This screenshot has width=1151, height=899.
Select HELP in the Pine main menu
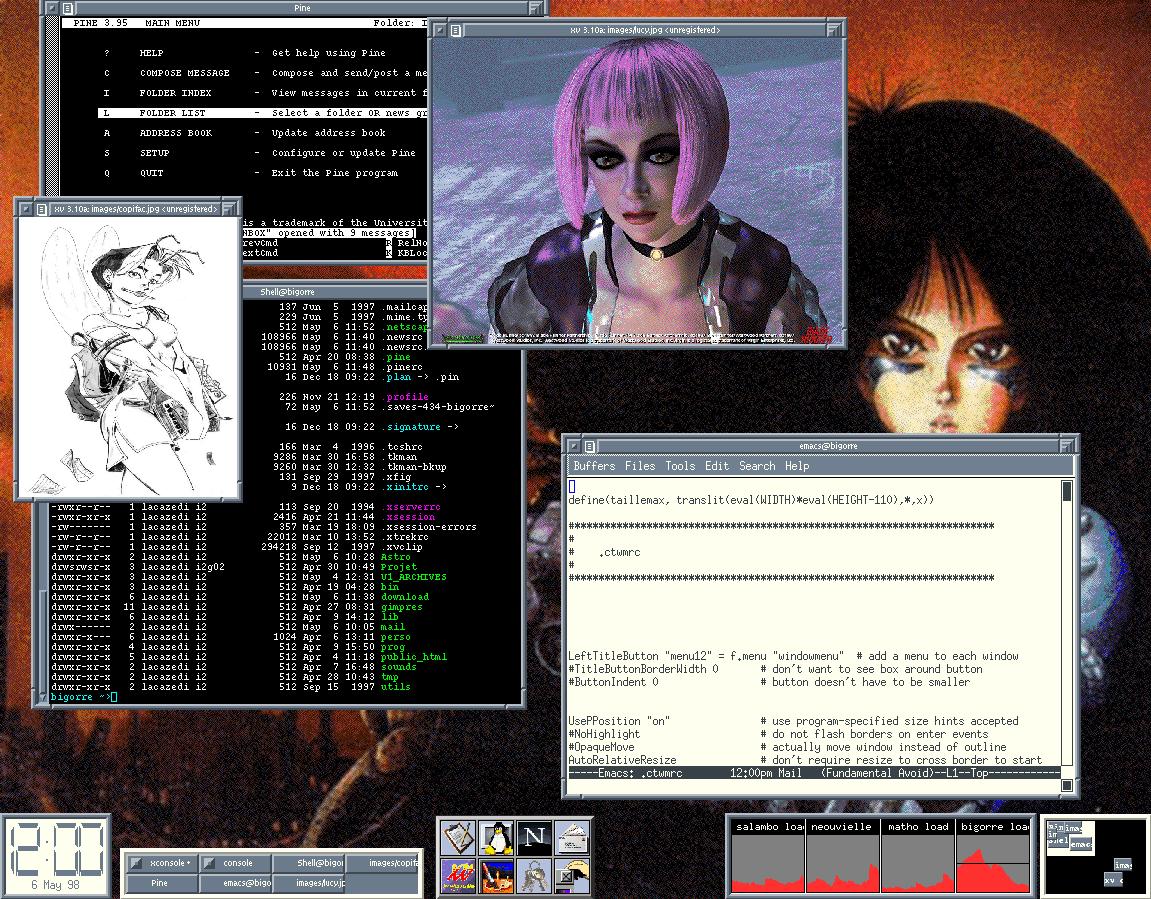[151, 53]
